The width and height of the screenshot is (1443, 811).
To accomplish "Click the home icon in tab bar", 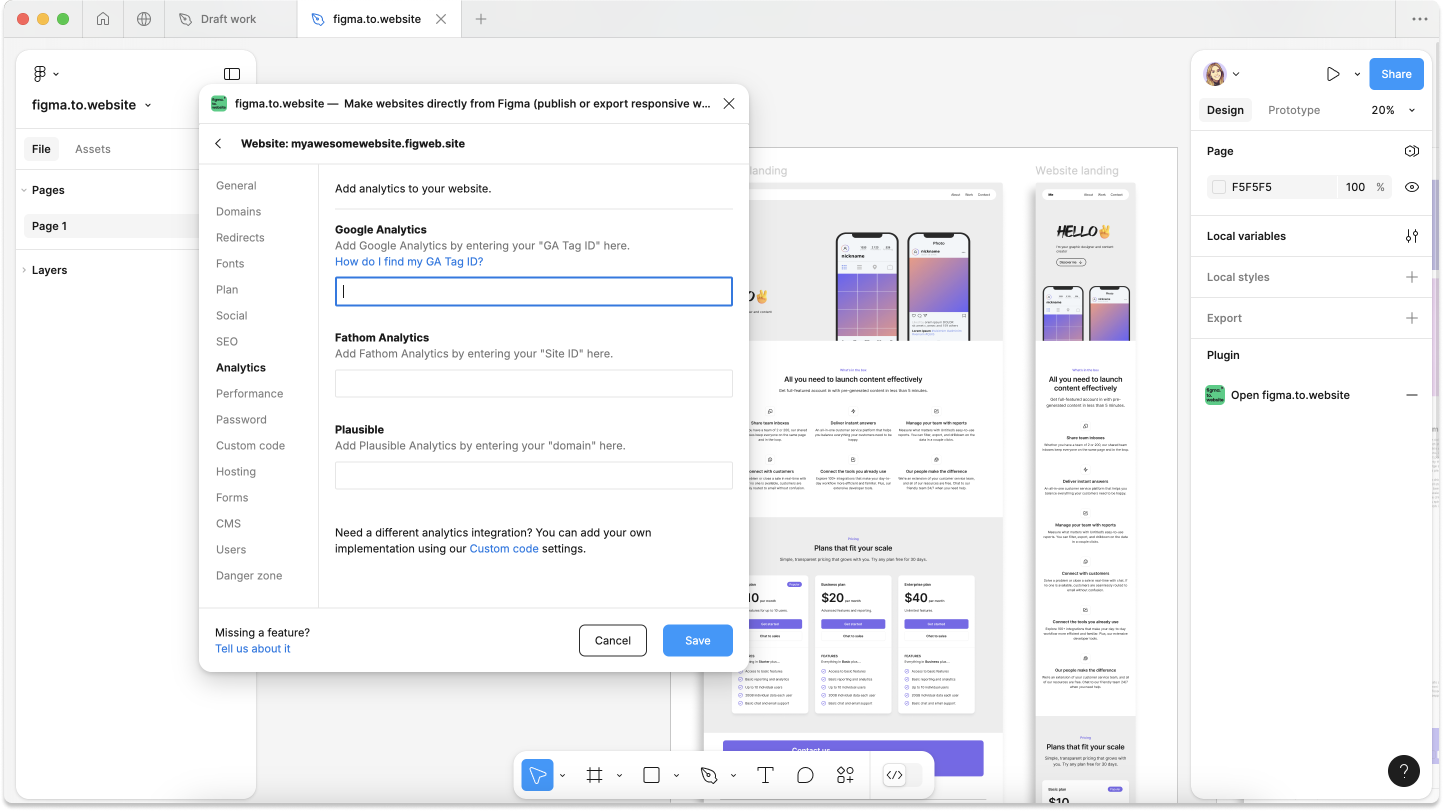I will pyautogui.click(x=103, y=19).
